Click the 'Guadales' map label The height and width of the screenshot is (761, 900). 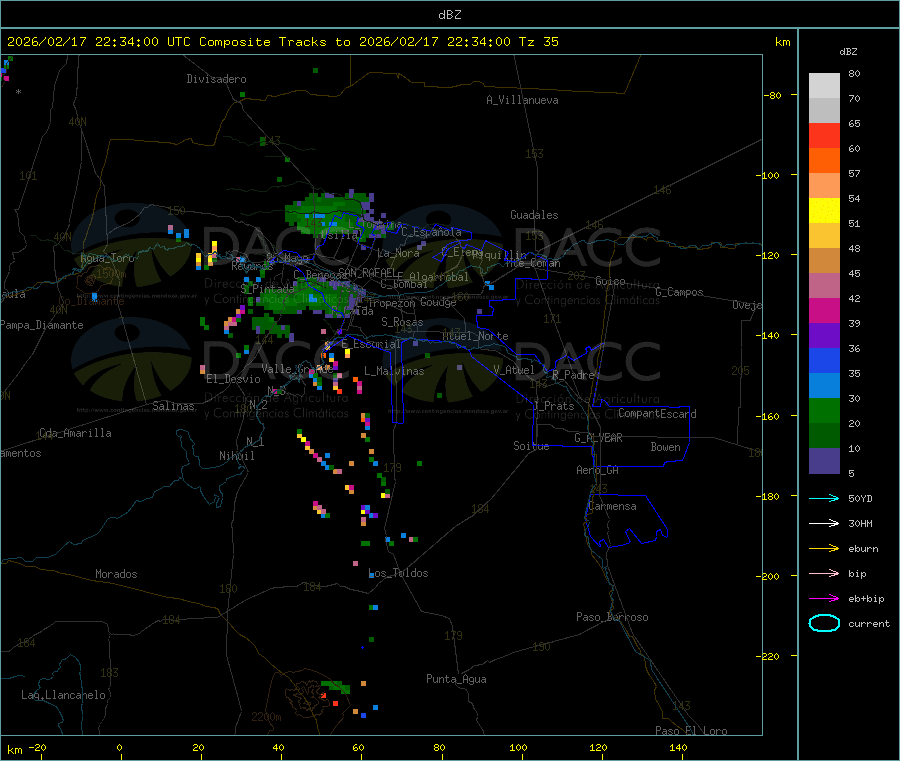point(534,215)
